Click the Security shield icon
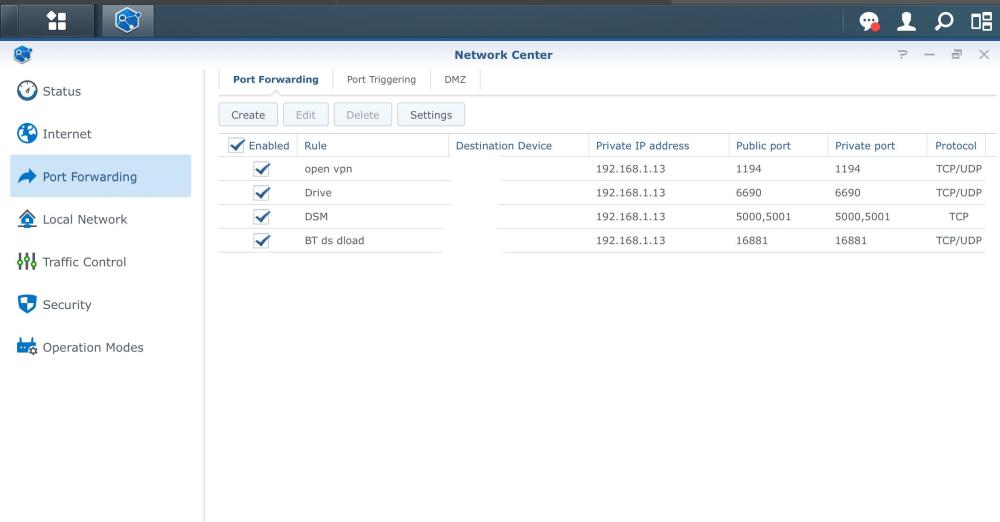This screenshot has width=1000, height=522. pos(27,304)
